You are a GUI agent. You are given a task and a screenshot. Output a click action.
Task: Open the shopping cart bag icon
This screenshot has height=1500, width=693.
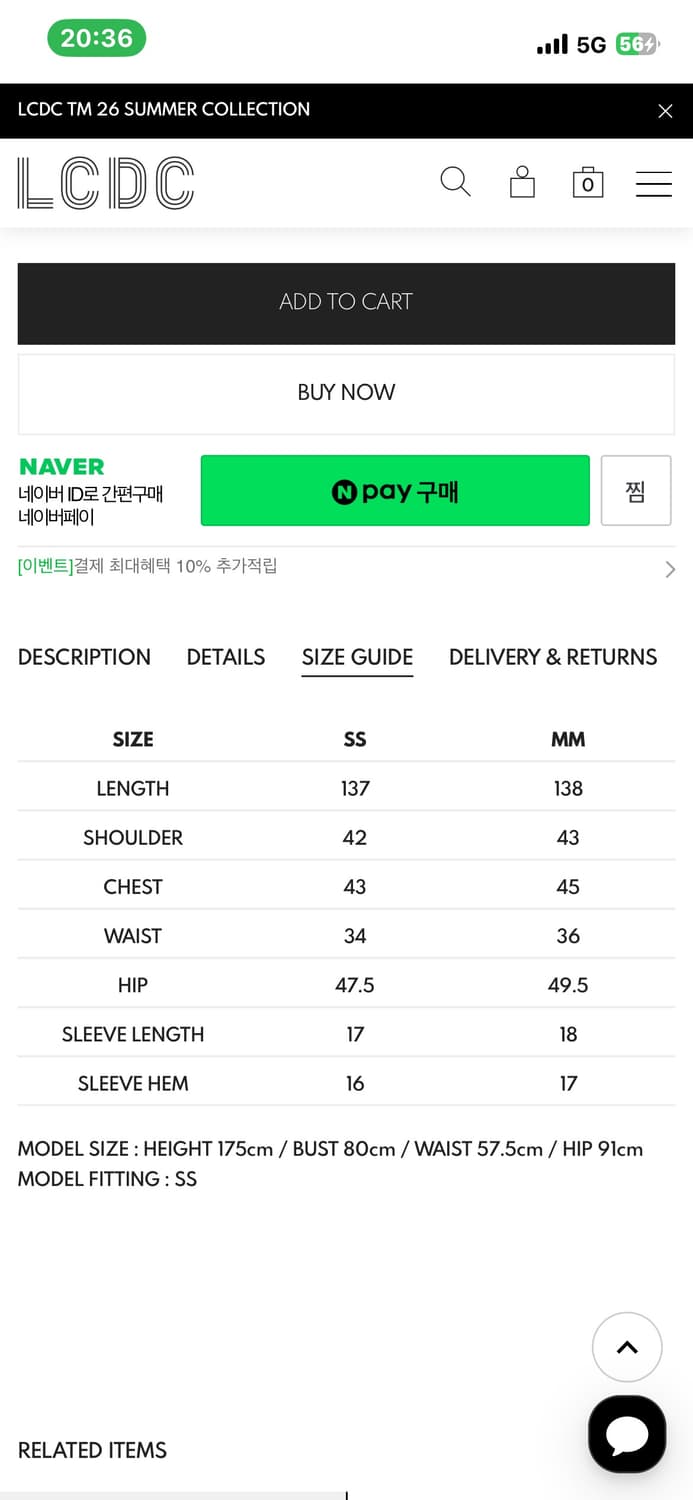[x=588, y=182]
